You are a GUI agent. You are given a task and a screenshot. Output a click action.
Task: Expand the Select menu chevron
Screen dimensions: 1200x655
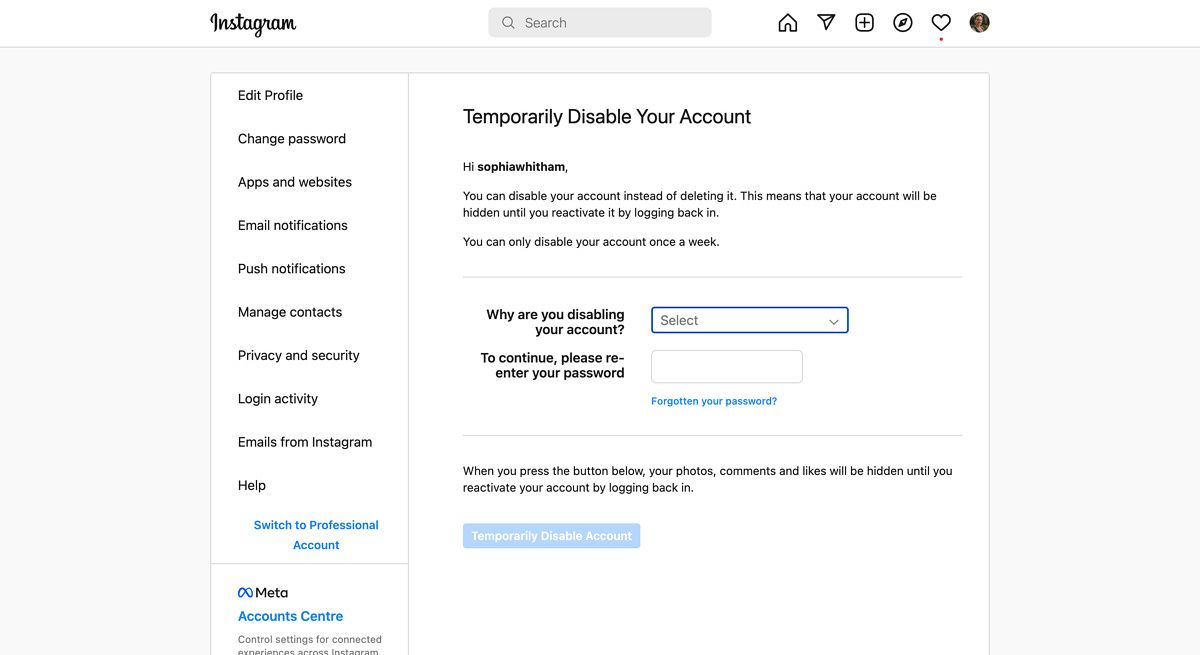tap(833, 320)
